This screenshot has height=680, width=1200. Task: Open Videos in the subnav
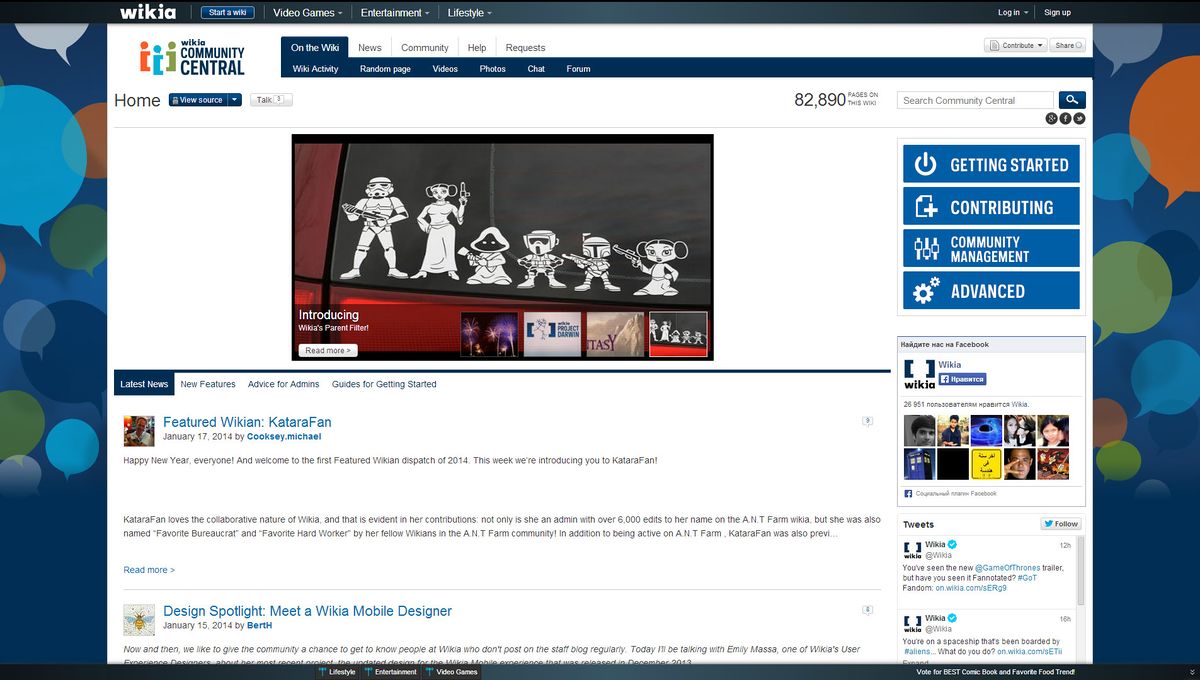(445, 69)
